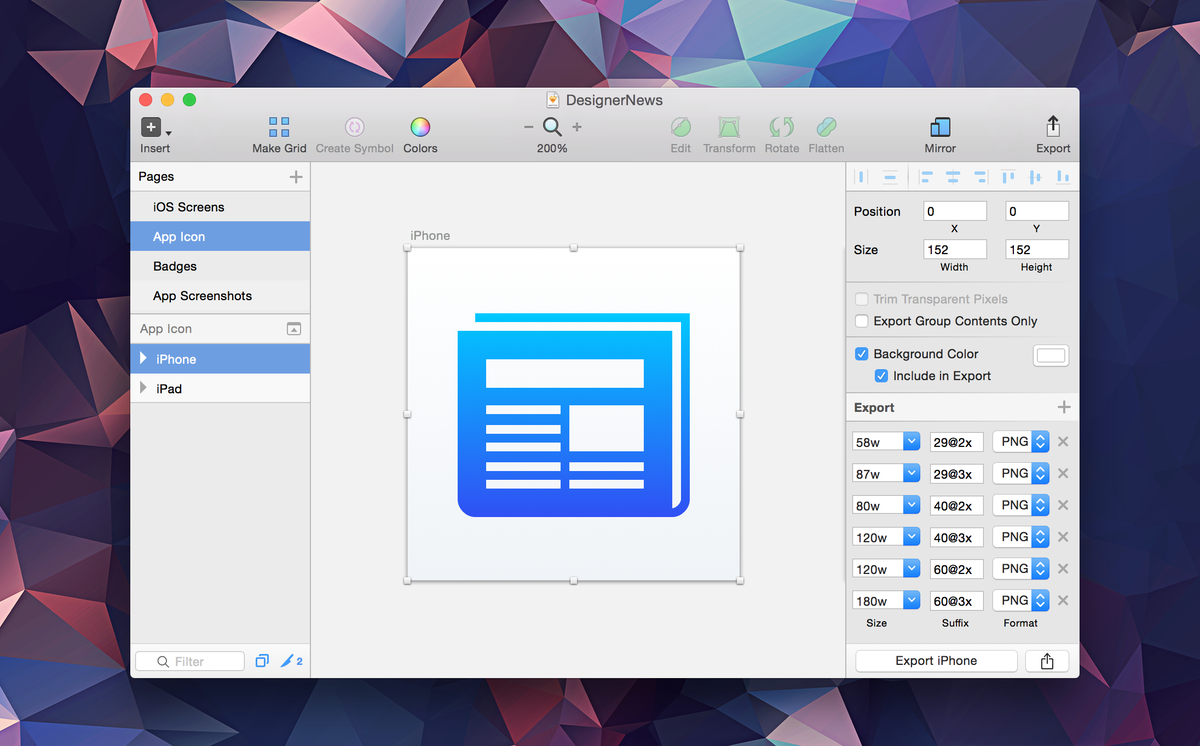This screenshot has height=746, width=1200.
Task: Open the Insert tool menu
Action: point(155,127)
